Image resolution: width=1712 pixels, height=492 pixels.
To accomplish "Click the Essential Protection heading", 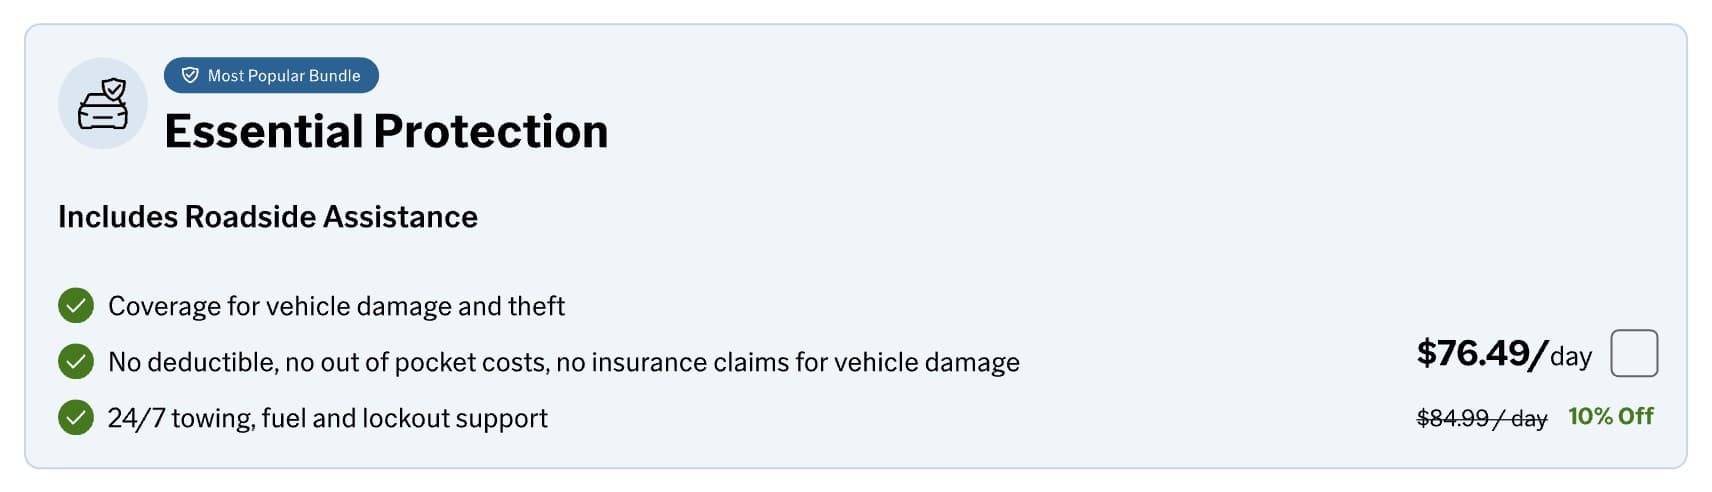I will [x=386, y=131].
